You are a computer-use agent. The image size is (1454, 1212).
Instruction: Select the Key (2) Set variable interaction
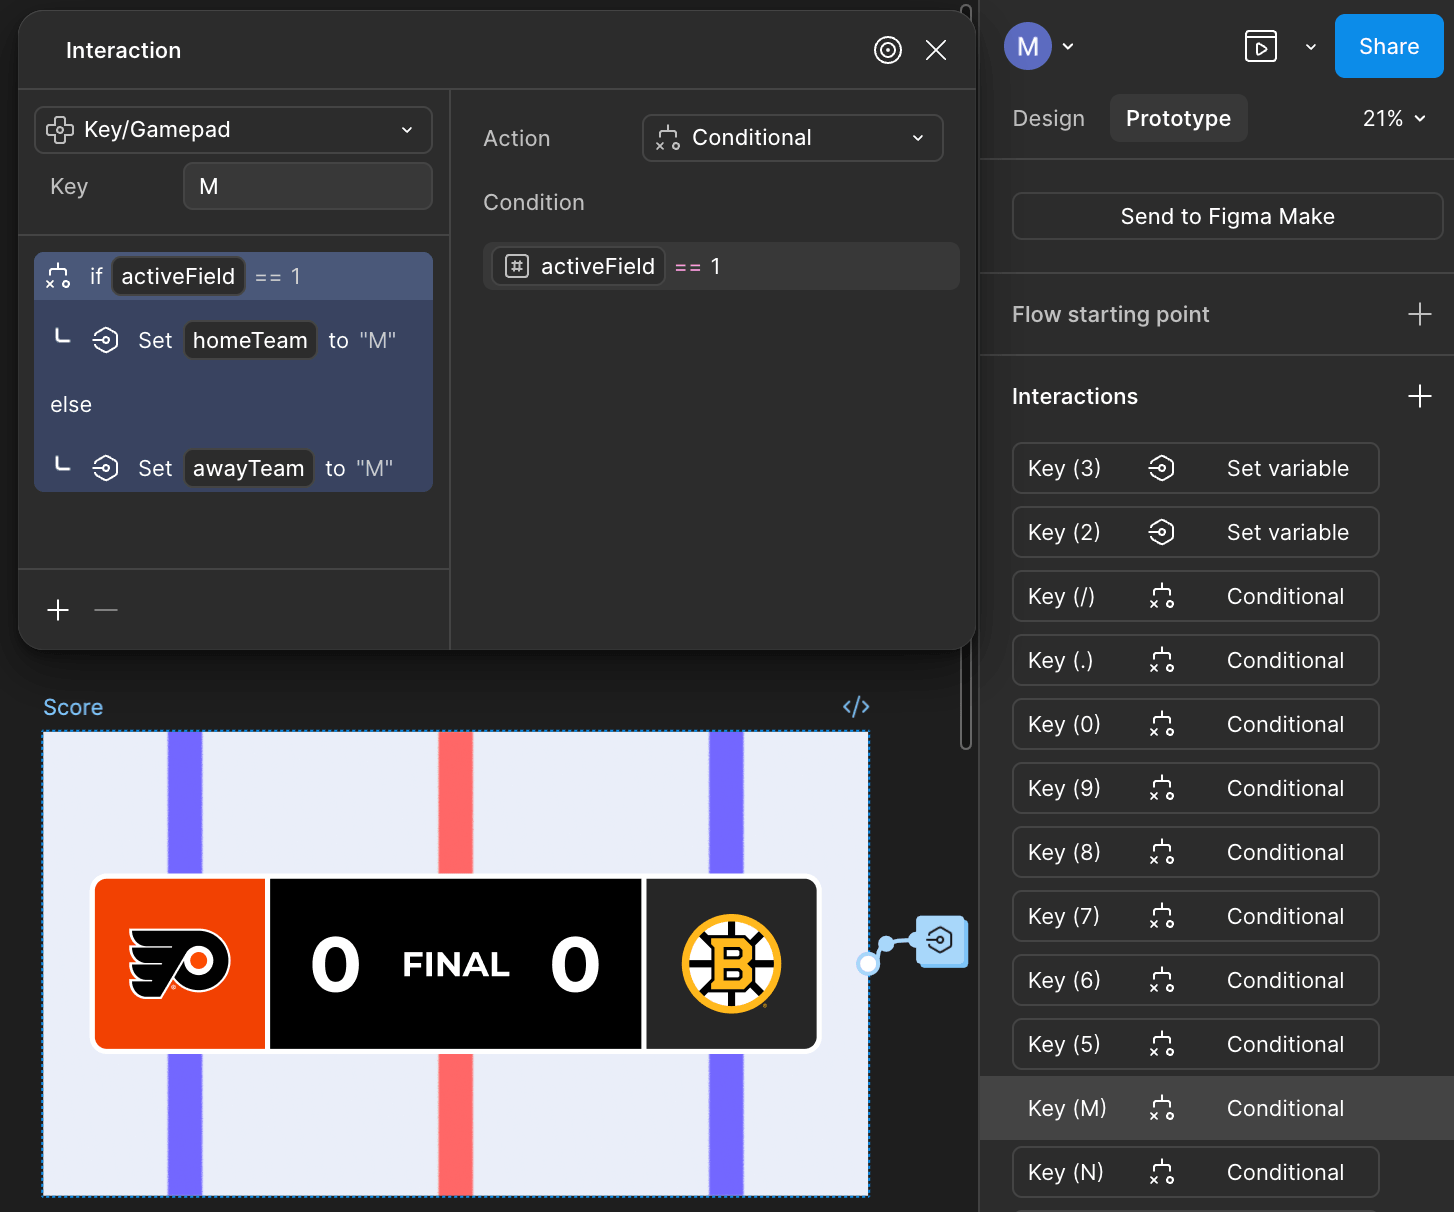[x=1195, y=532]
